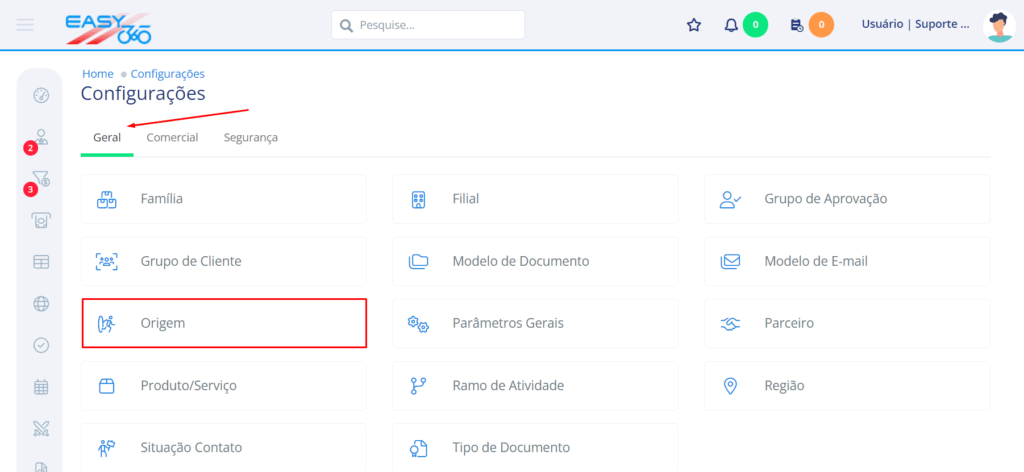Open the contacts person sidebar icon

(x=42, y=136)
